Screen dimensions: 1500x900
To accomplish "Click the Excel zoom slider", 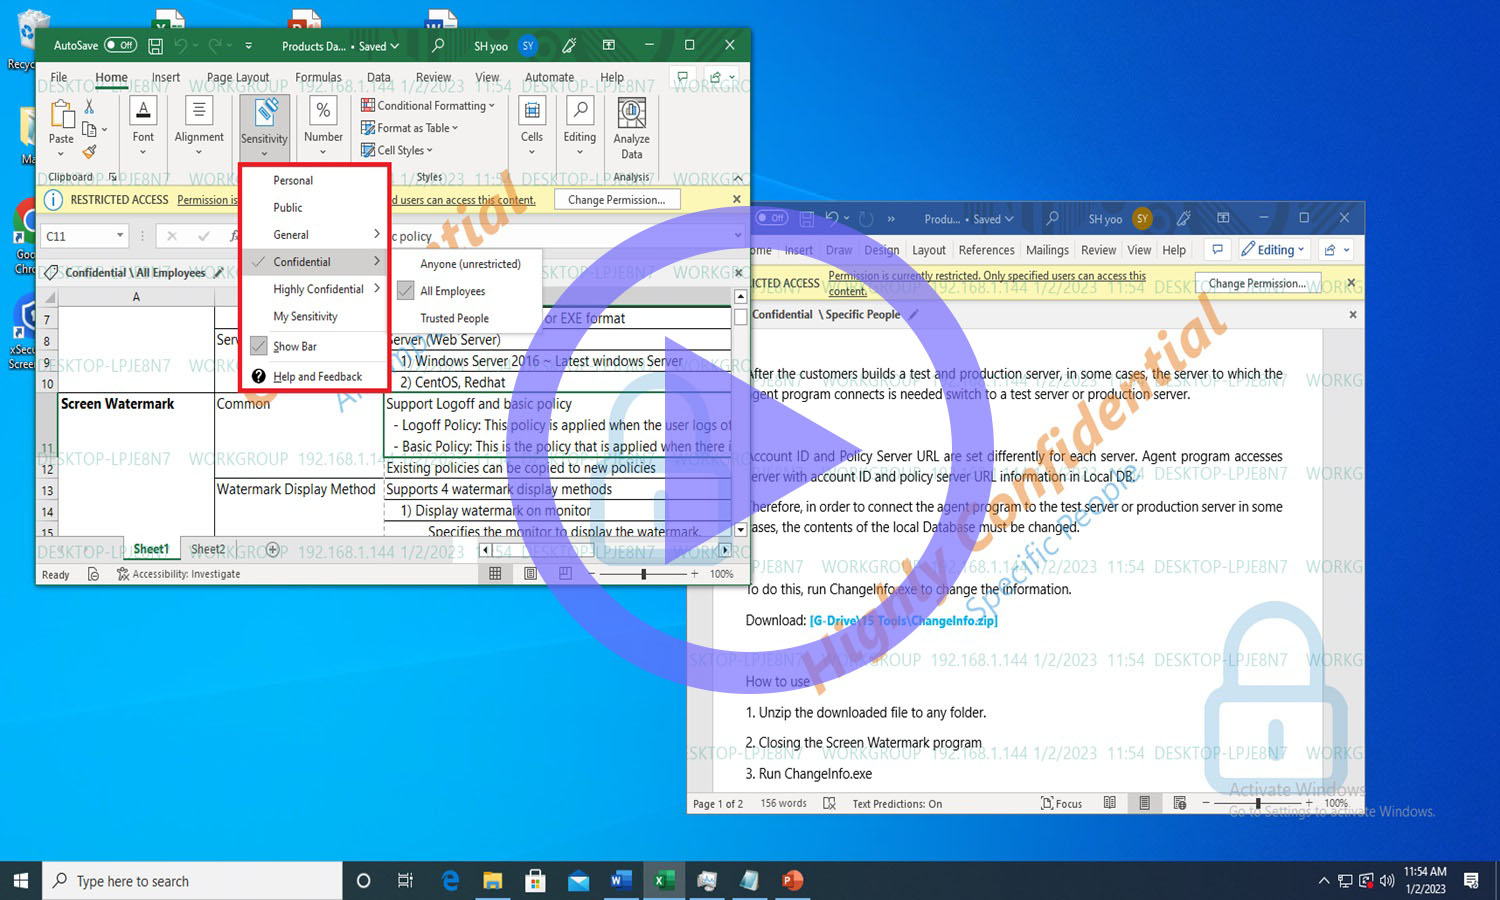I will coord(644,574).
